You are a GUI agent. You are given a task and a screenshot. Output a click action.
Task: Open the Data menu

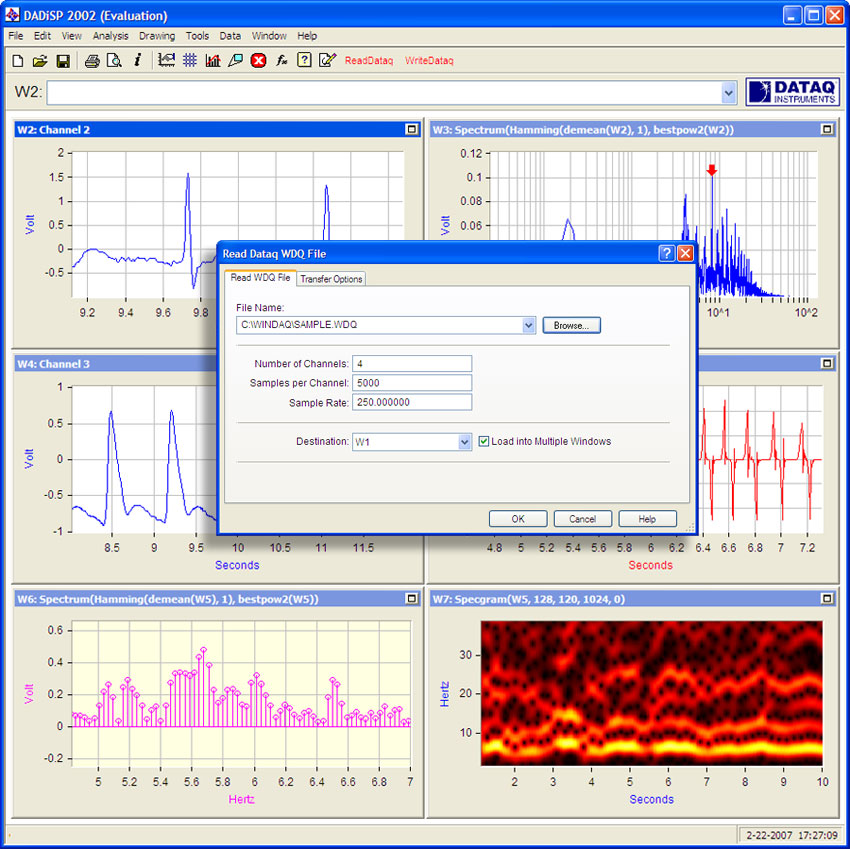coord(230,36)
